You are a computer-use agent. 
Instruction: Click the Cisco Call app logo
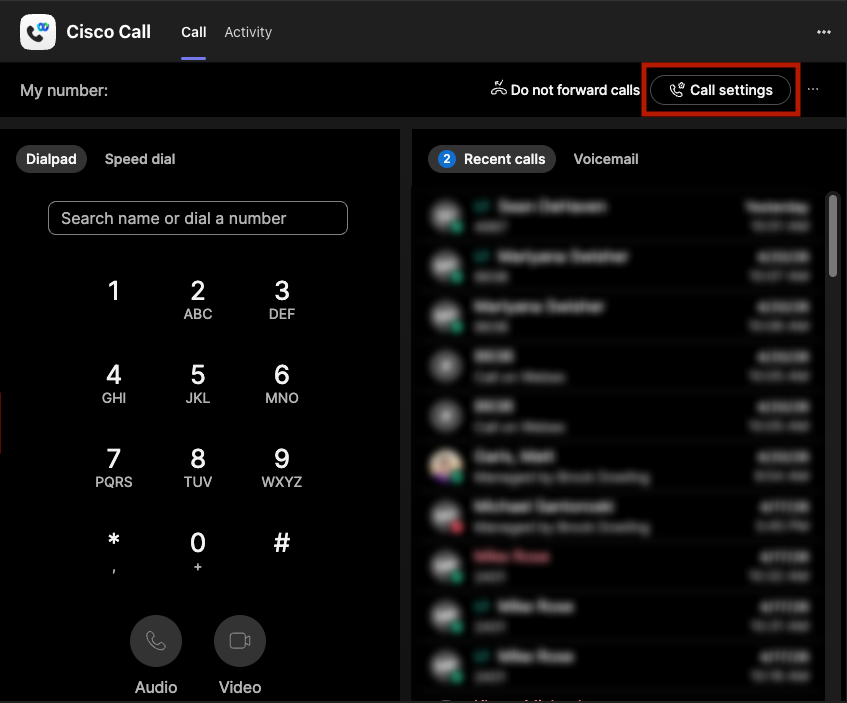click(x=38, y=32)
